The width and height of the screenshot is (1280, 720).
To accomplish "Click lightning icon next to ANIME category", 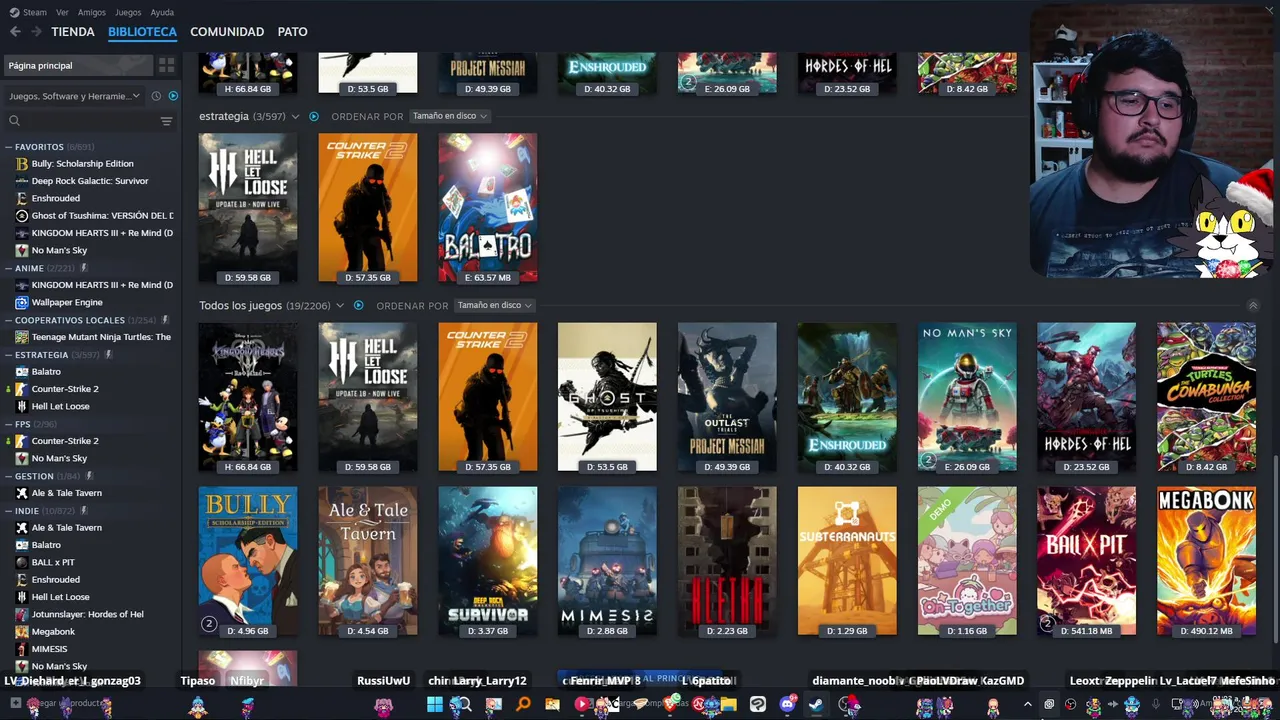I will [x=84, y=268].
